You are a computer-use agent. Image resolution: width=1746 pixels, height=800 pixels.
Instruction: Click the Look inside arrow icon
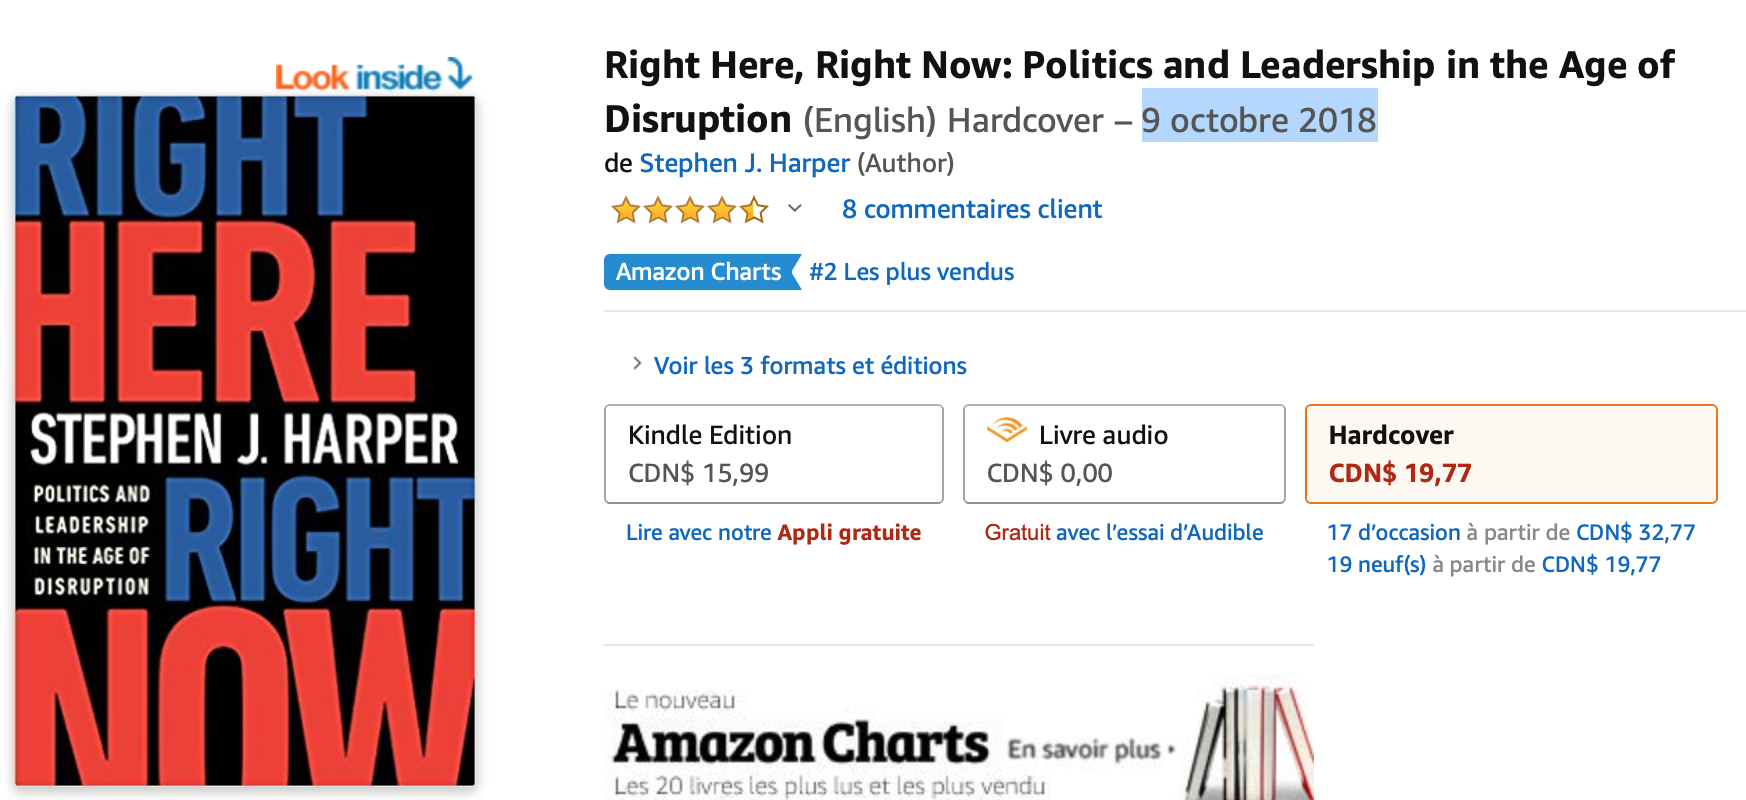tap(459, 73)
